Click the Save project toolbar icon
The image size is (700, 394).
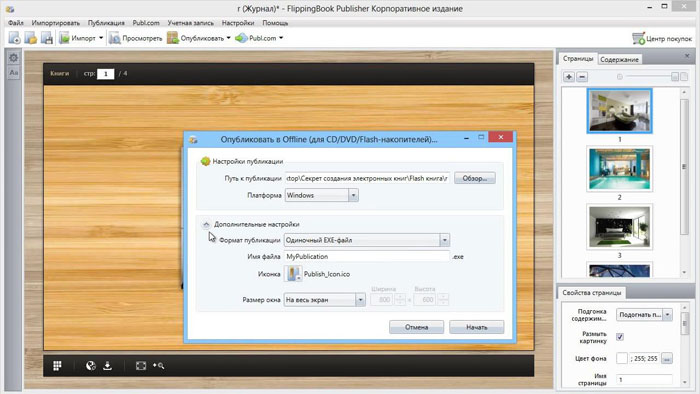pos(46,38)
